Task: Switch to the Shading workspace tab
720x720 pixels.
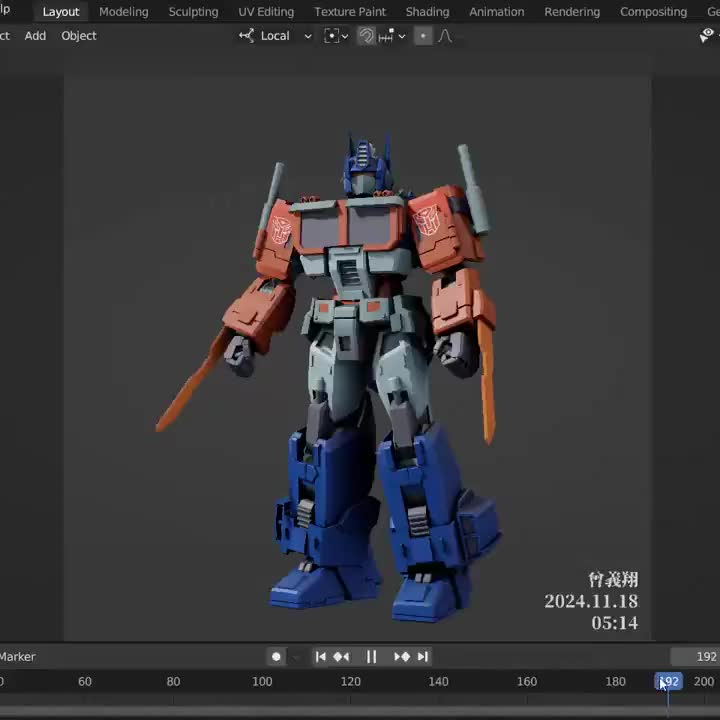Action: (x=427, y=12)
